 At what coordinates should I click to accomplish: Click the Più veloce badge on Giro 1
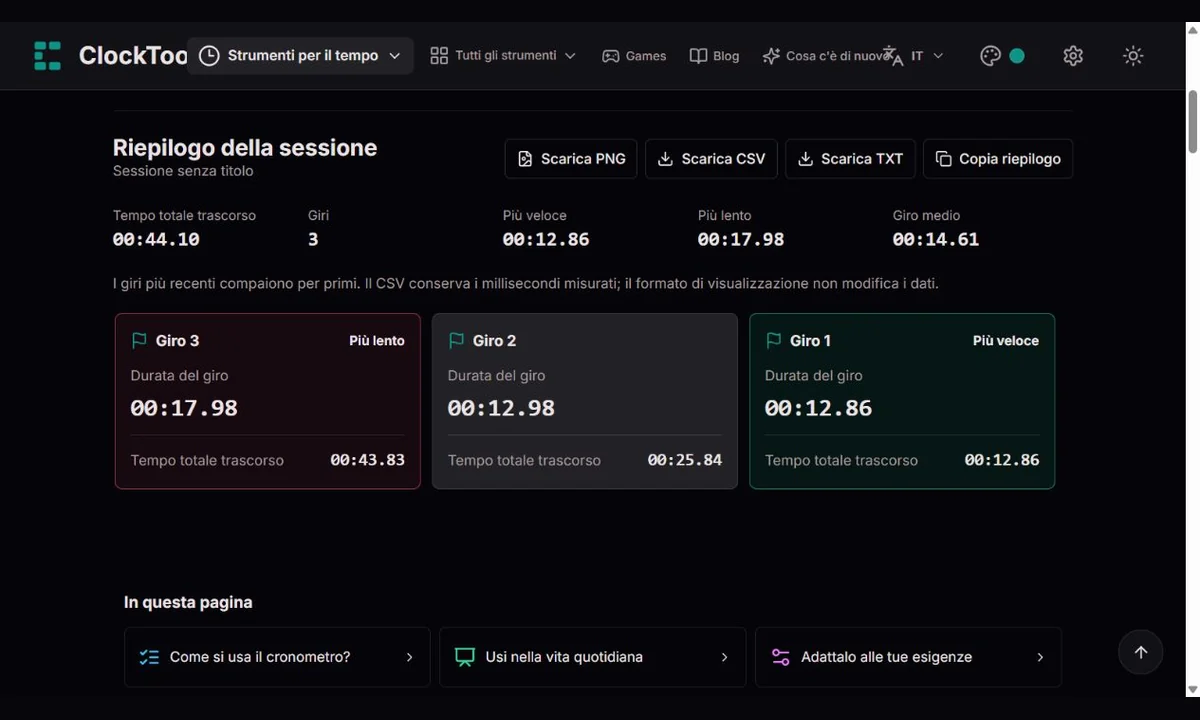click(x=1006, y=341)
